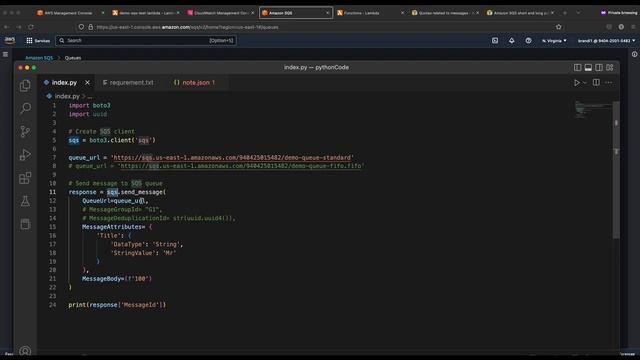640x360 pixels.
Task: Open the Explorer view in VS Code
Action: click(x=25, y=86)
